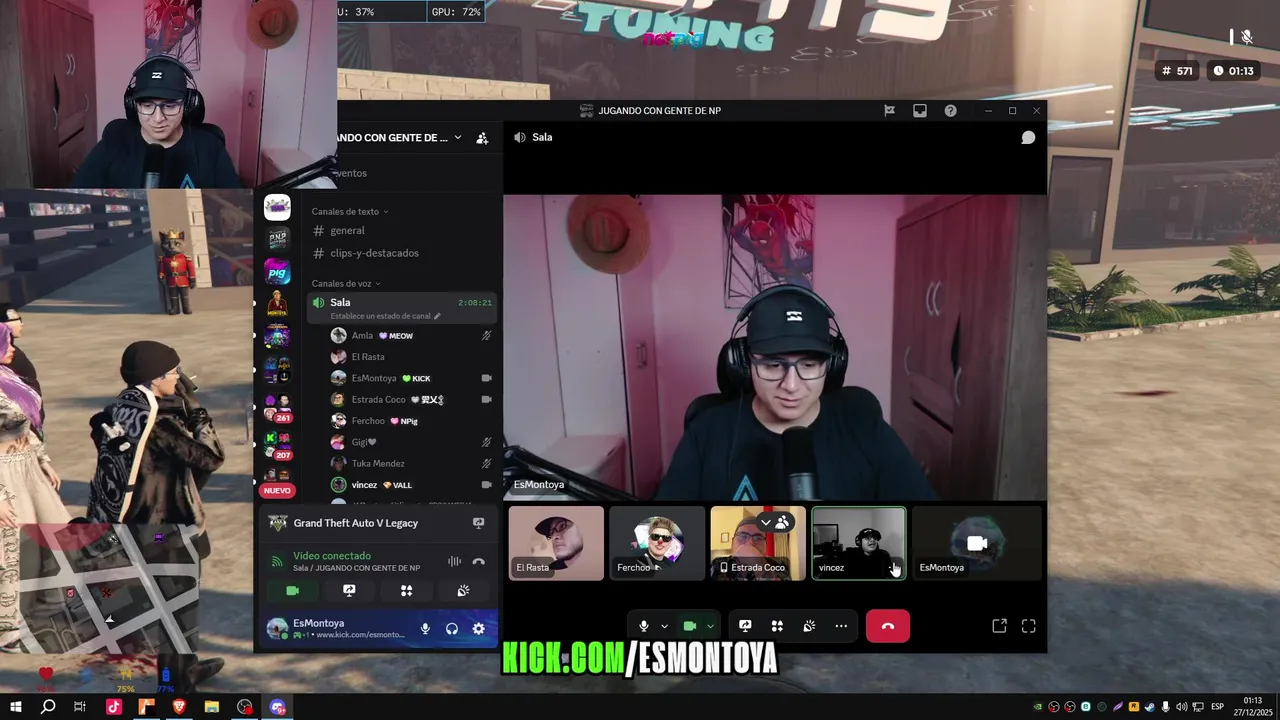Open EsMontoya user profile panel
This screenshot has width=1280, height=720.
336,629
